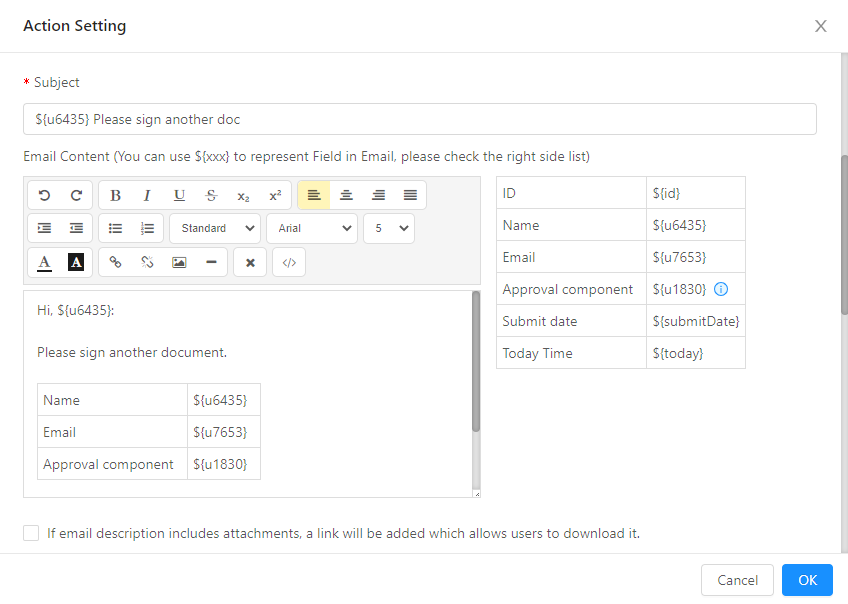This screenshot has height=604, width=848.
Task: Insert numbered list
Action: pyautogui.click(x=147, y=228)
